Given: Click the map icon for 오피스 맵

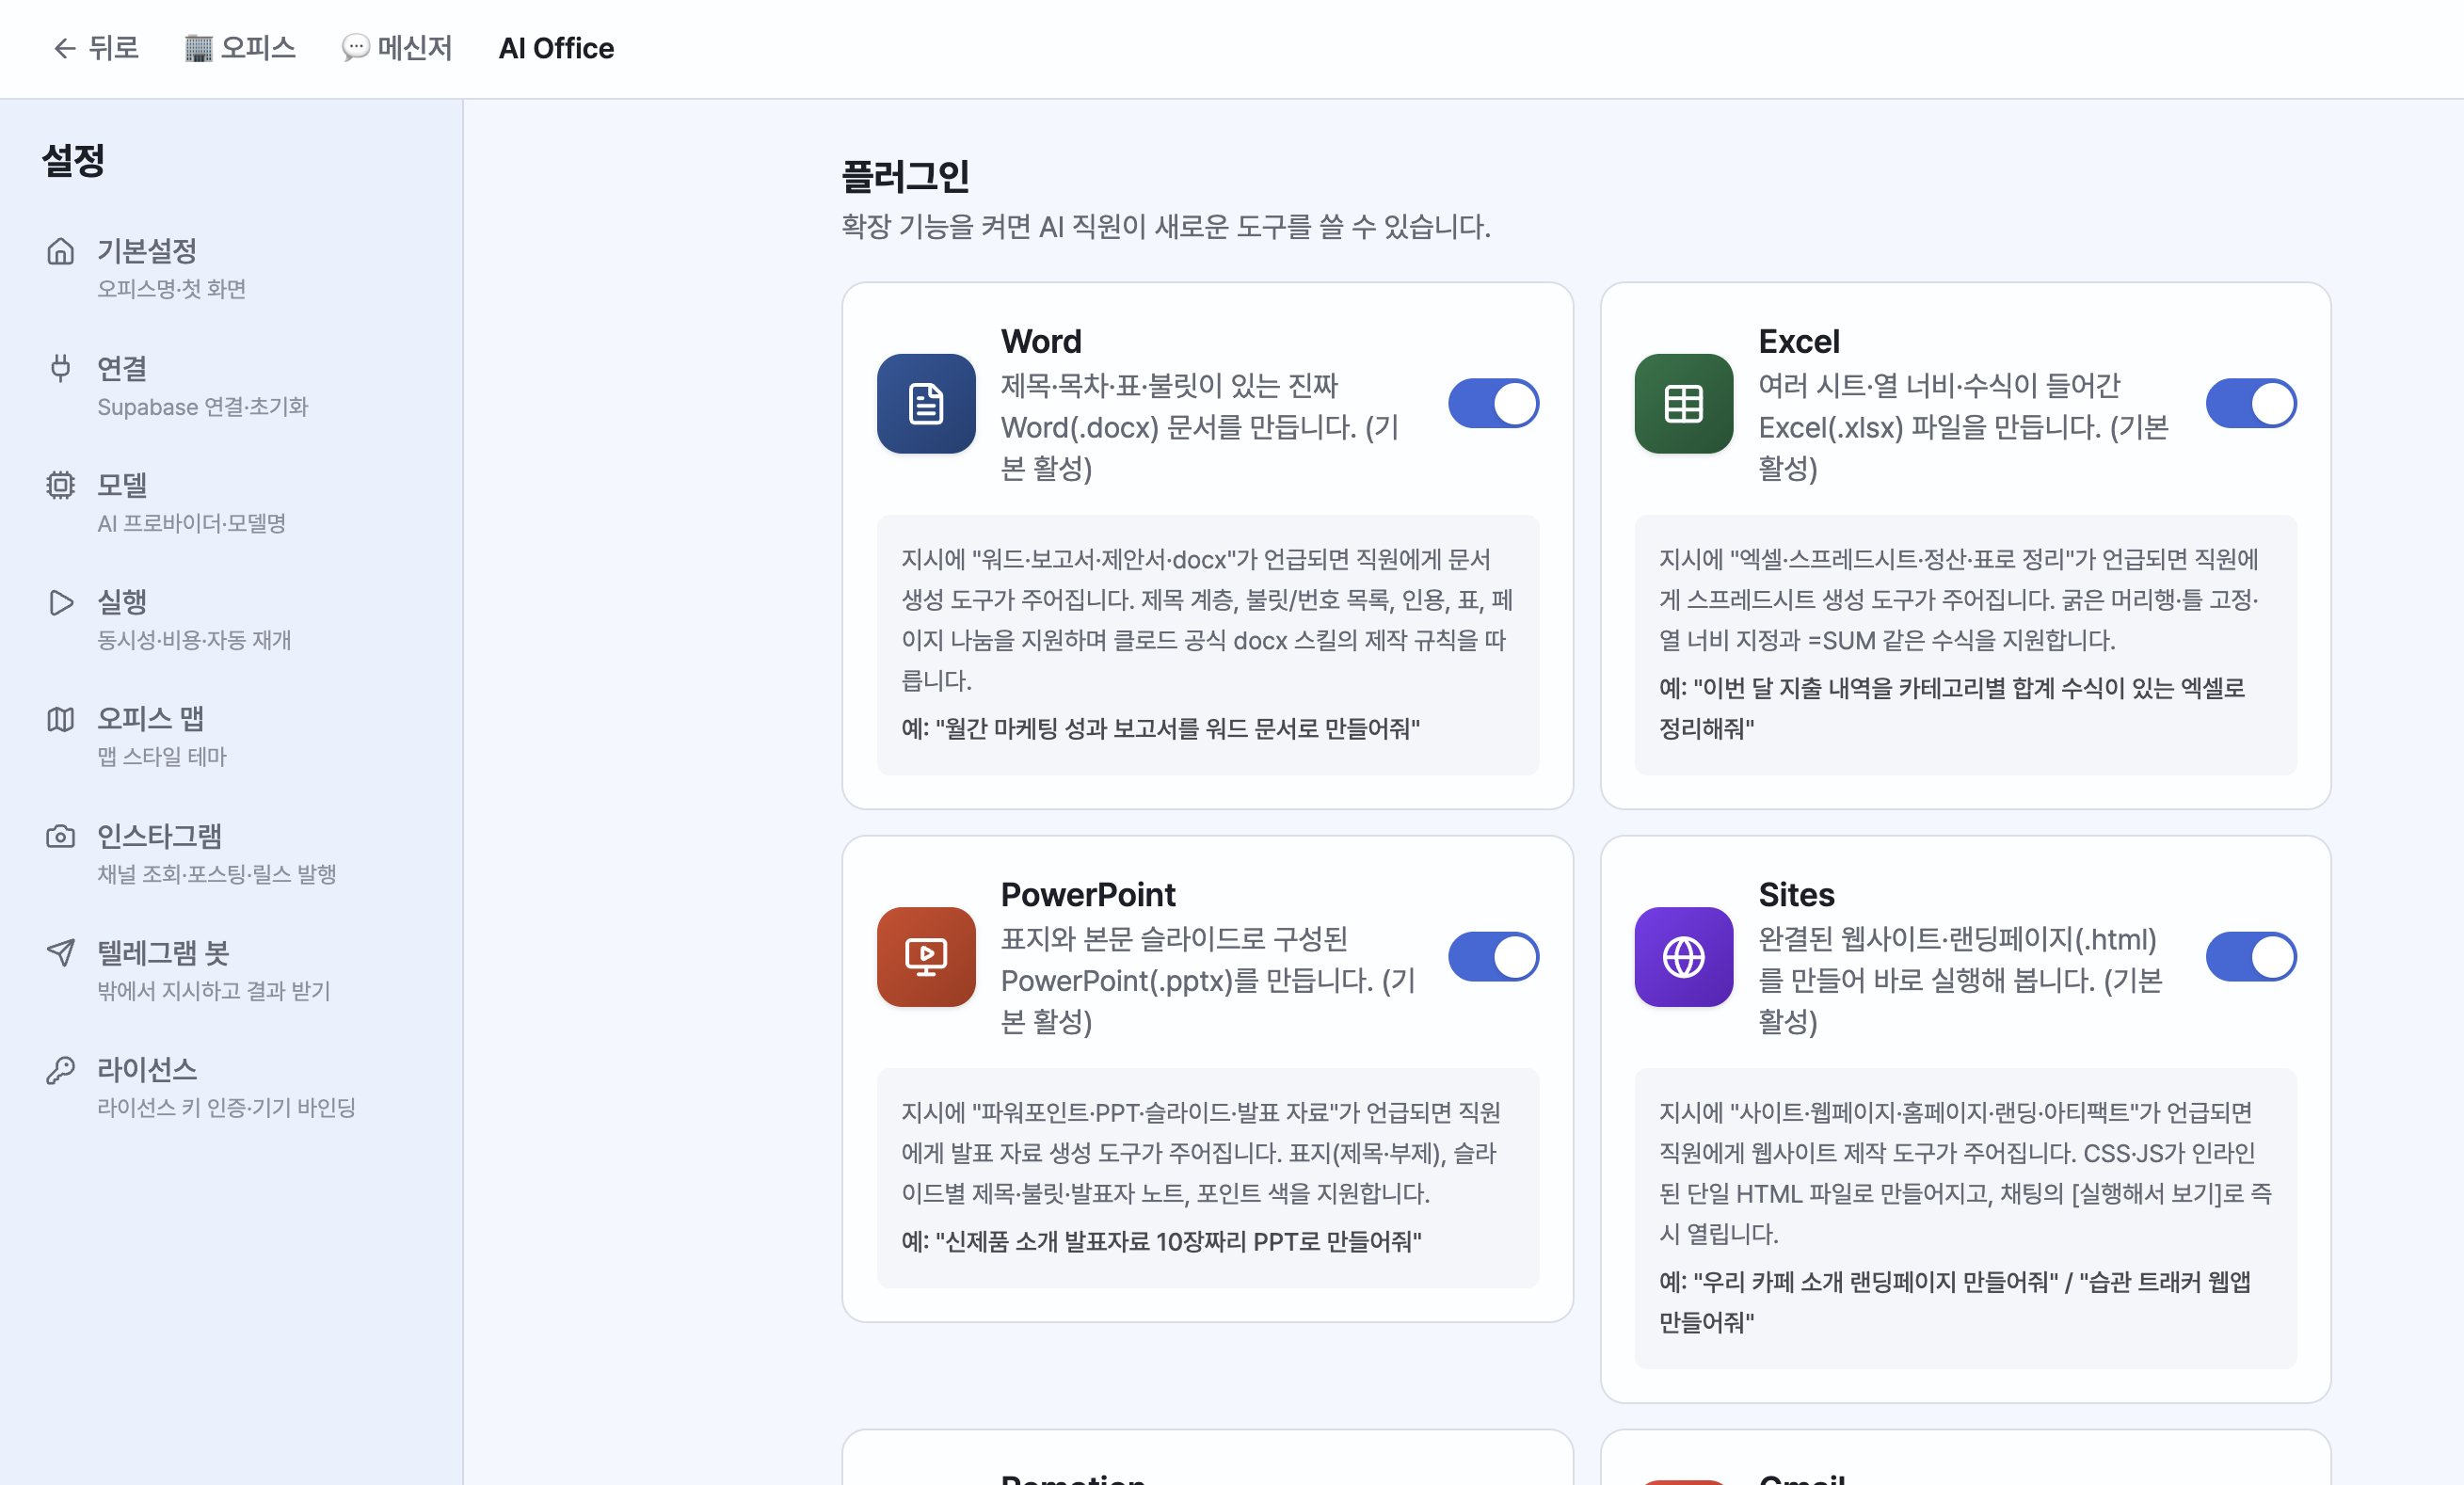Looking at the screenshot, I should point(61,719).
